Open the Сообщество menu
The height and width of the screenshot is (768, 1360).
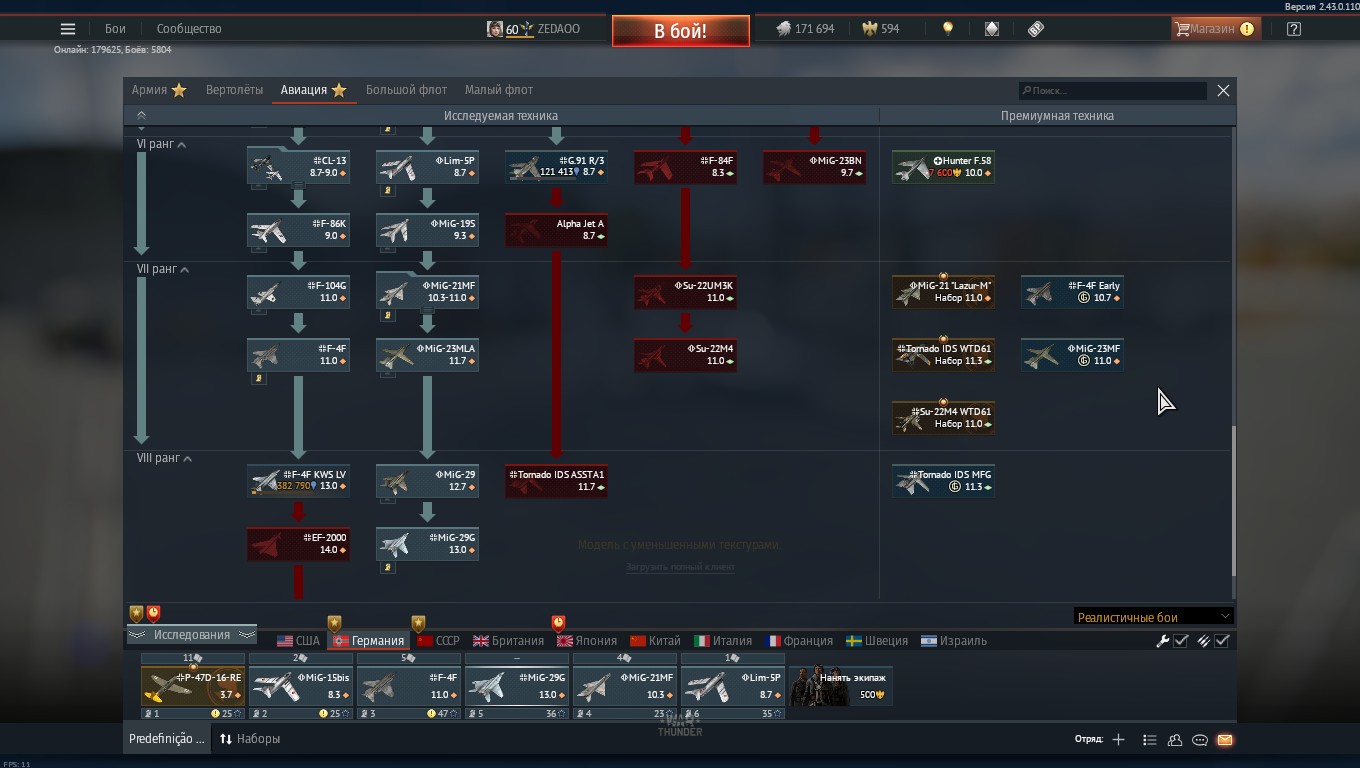pos(189,29)
